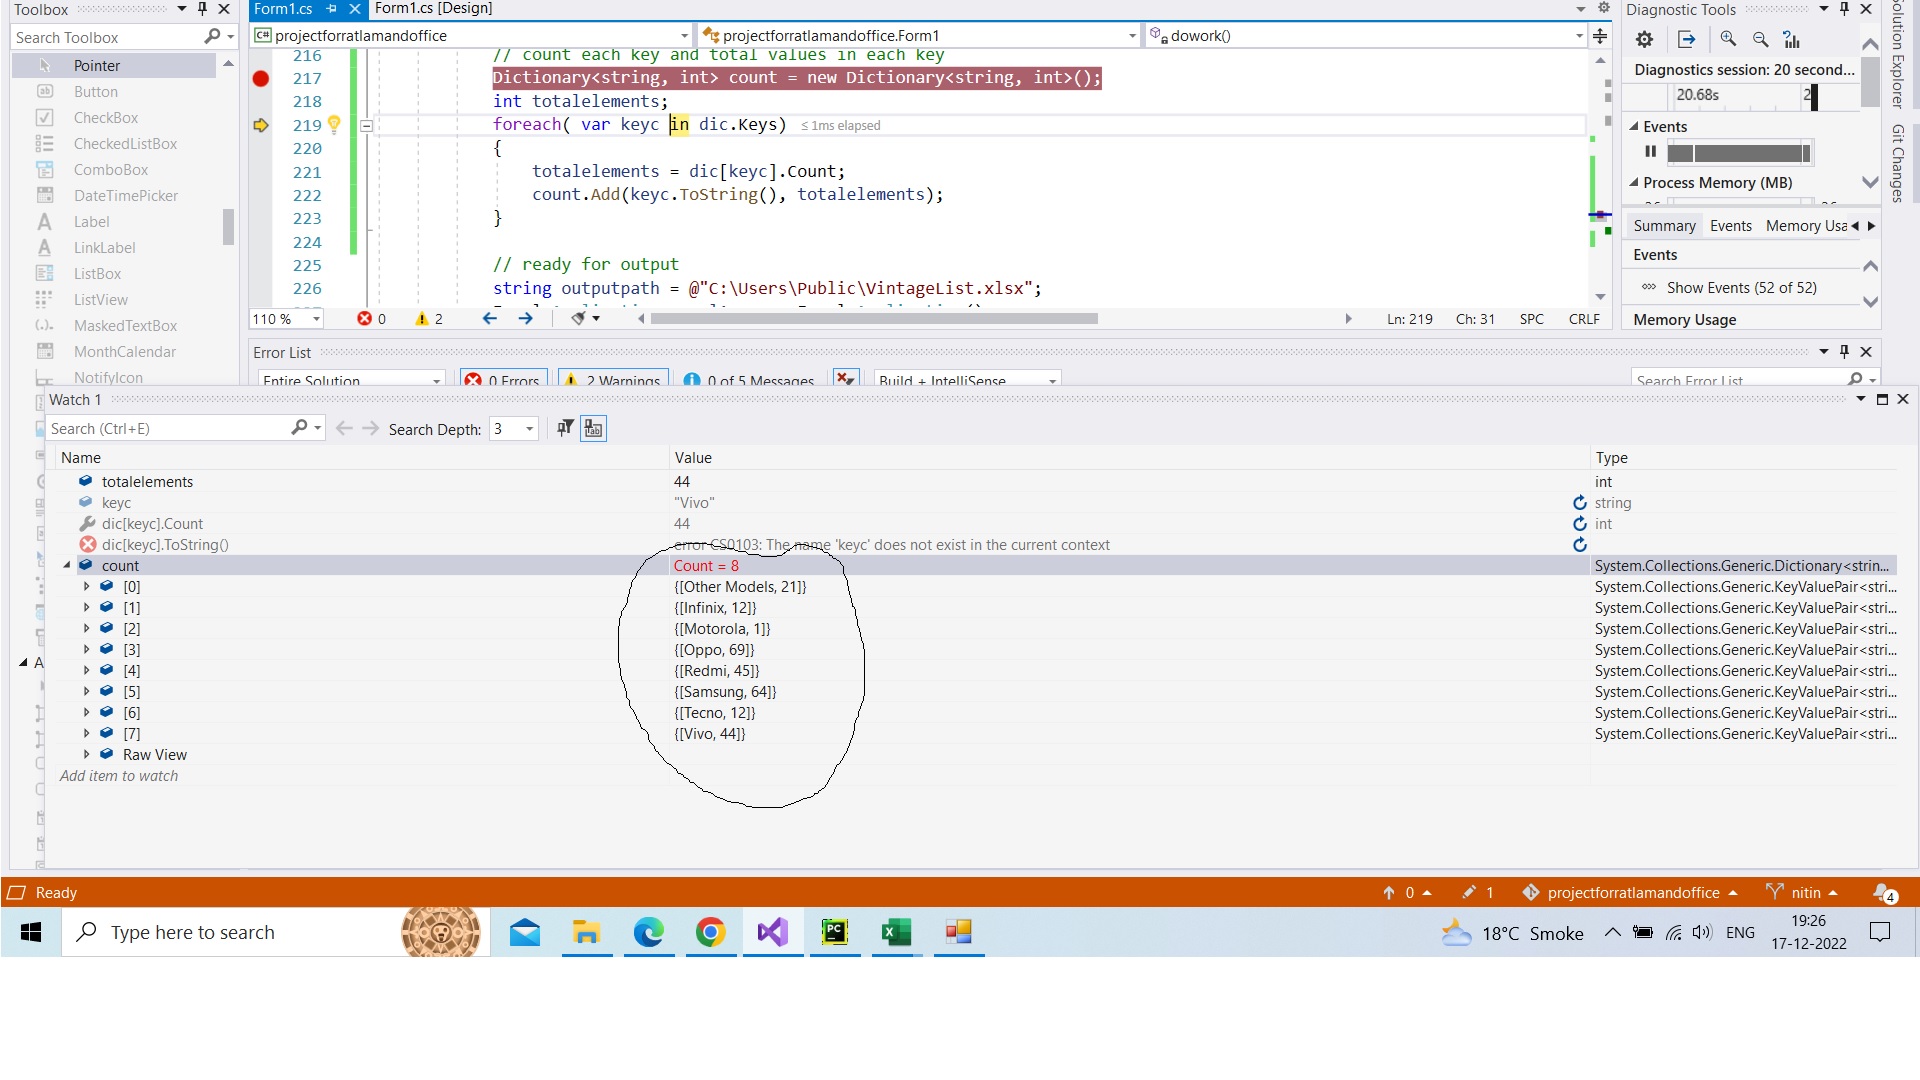1920x1080 pixels.
Task: Pause the Events track in diagnostics
Action: coord(1650,152)
